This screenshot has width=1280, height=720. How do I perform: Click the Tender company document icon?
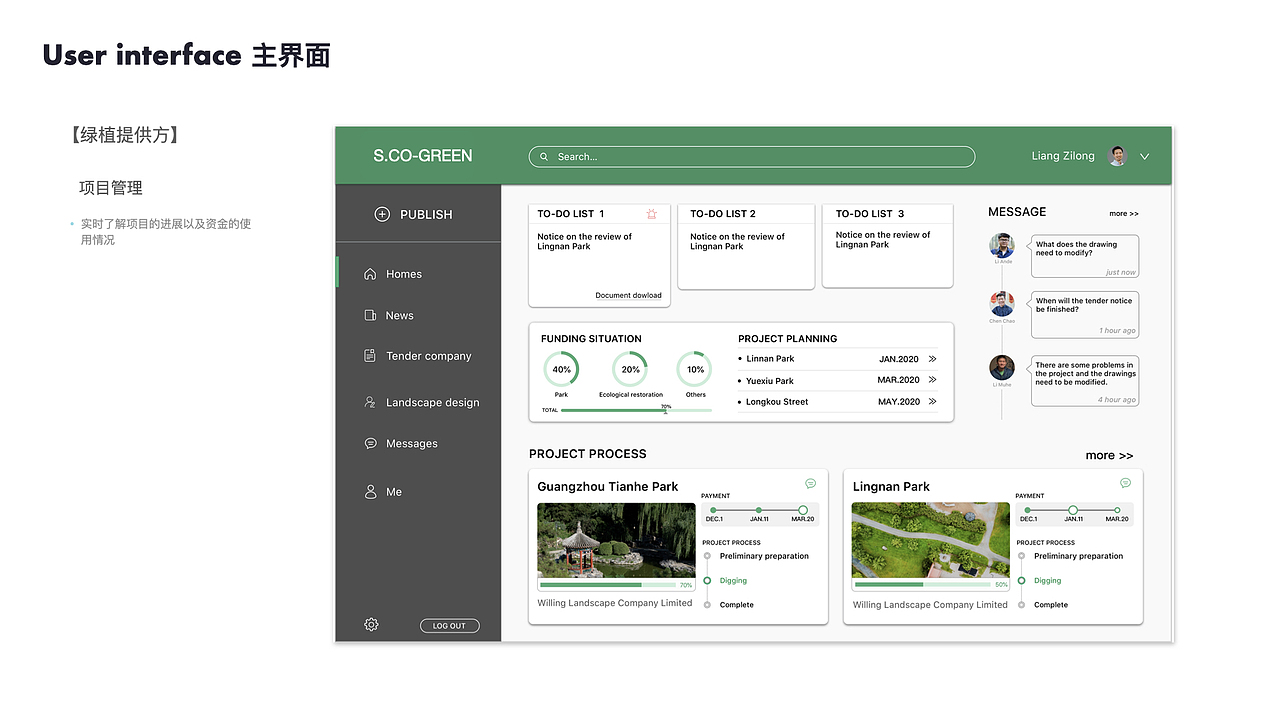click(x=370, y=356)
